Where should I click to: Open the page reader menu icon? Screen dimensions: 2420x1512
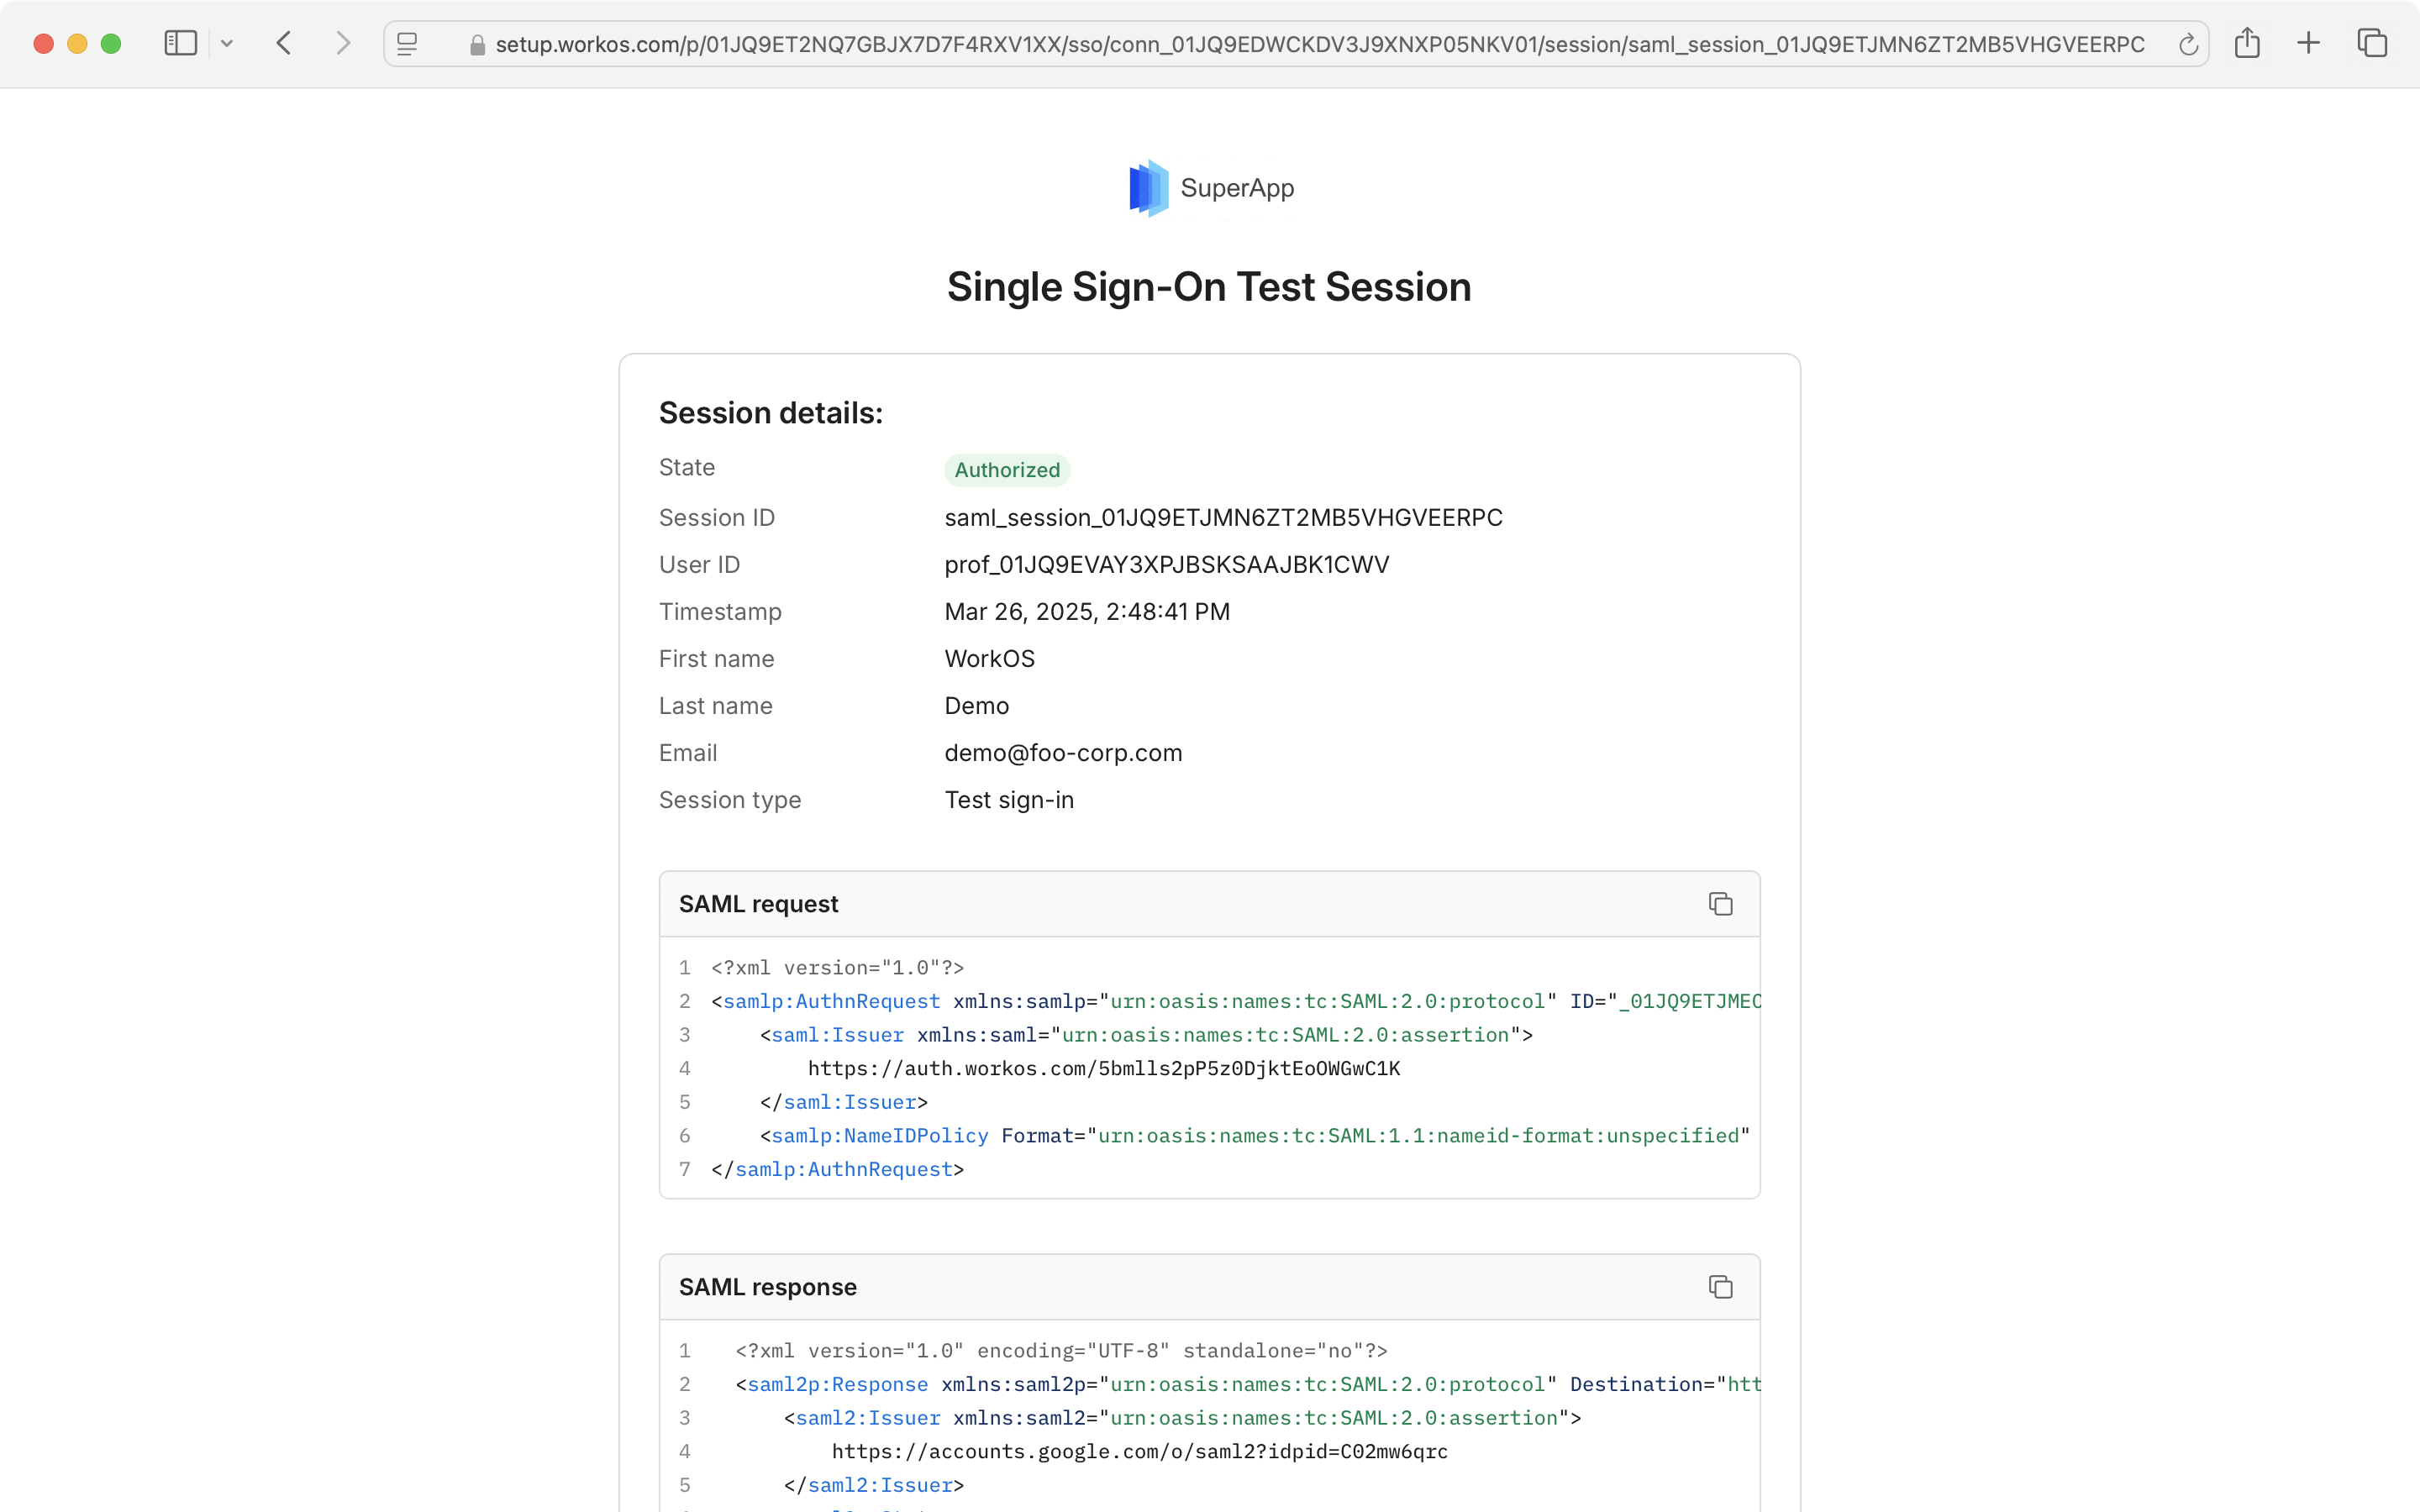click(x=407, y=44)
